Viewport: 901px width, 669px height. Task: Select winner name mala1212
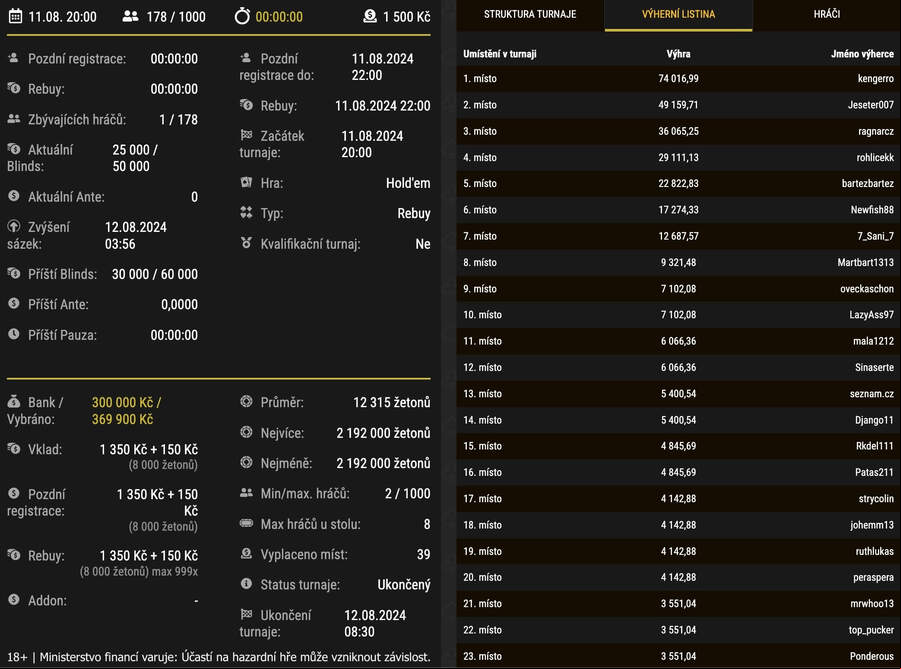[x=873, y=341]
